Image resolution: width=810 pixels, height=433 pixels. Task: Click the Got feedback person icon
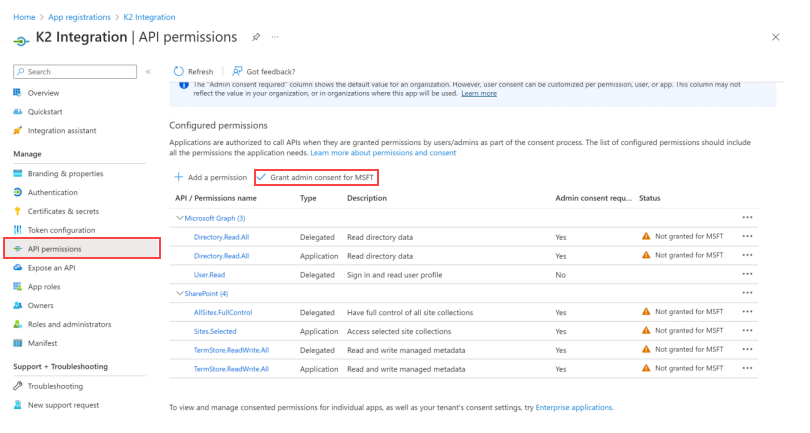click(237, 71)
